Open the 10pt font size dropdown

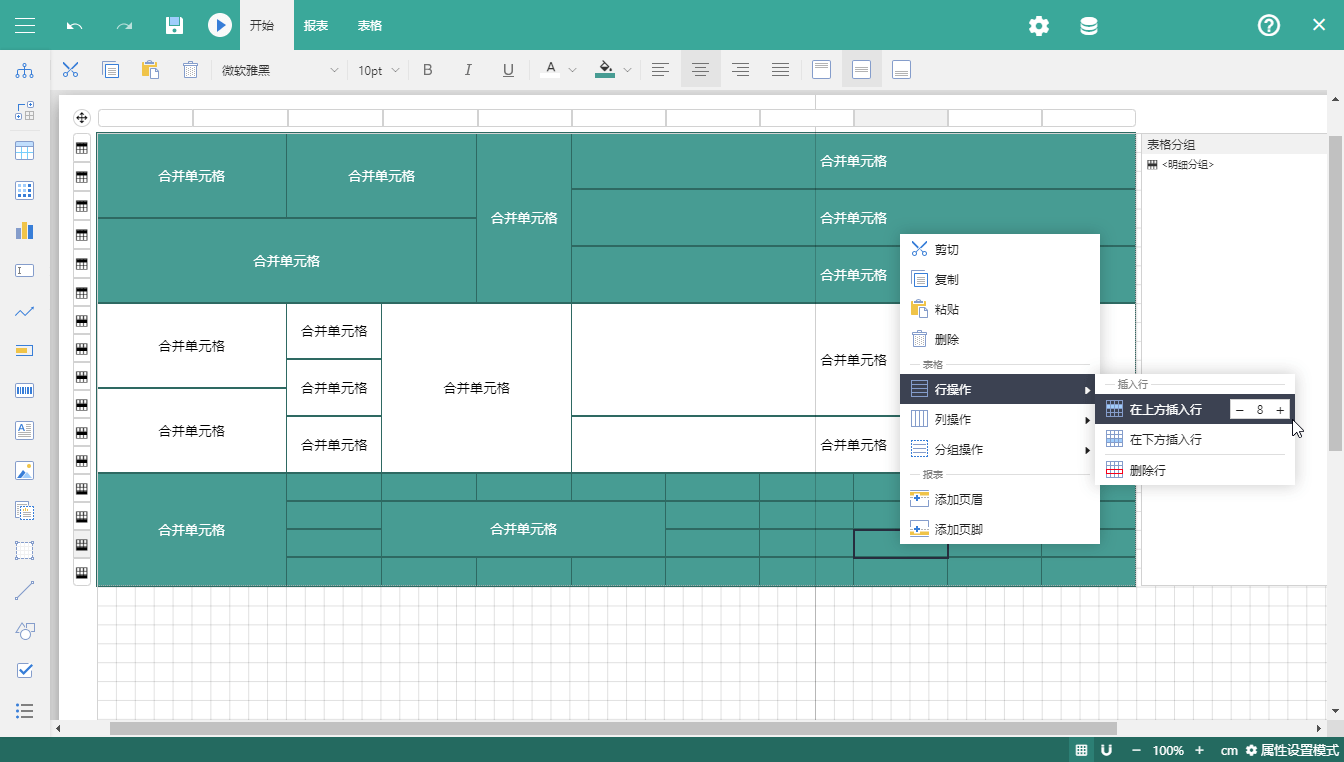tap(378, 70)
